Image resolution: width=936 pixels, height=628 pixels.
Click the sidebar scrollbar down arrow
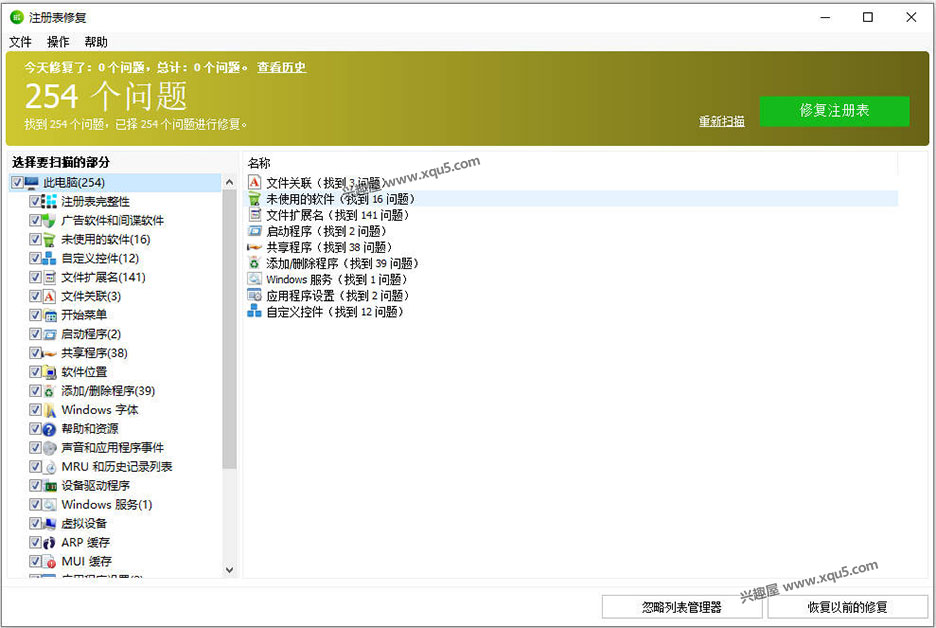point(231,568)
